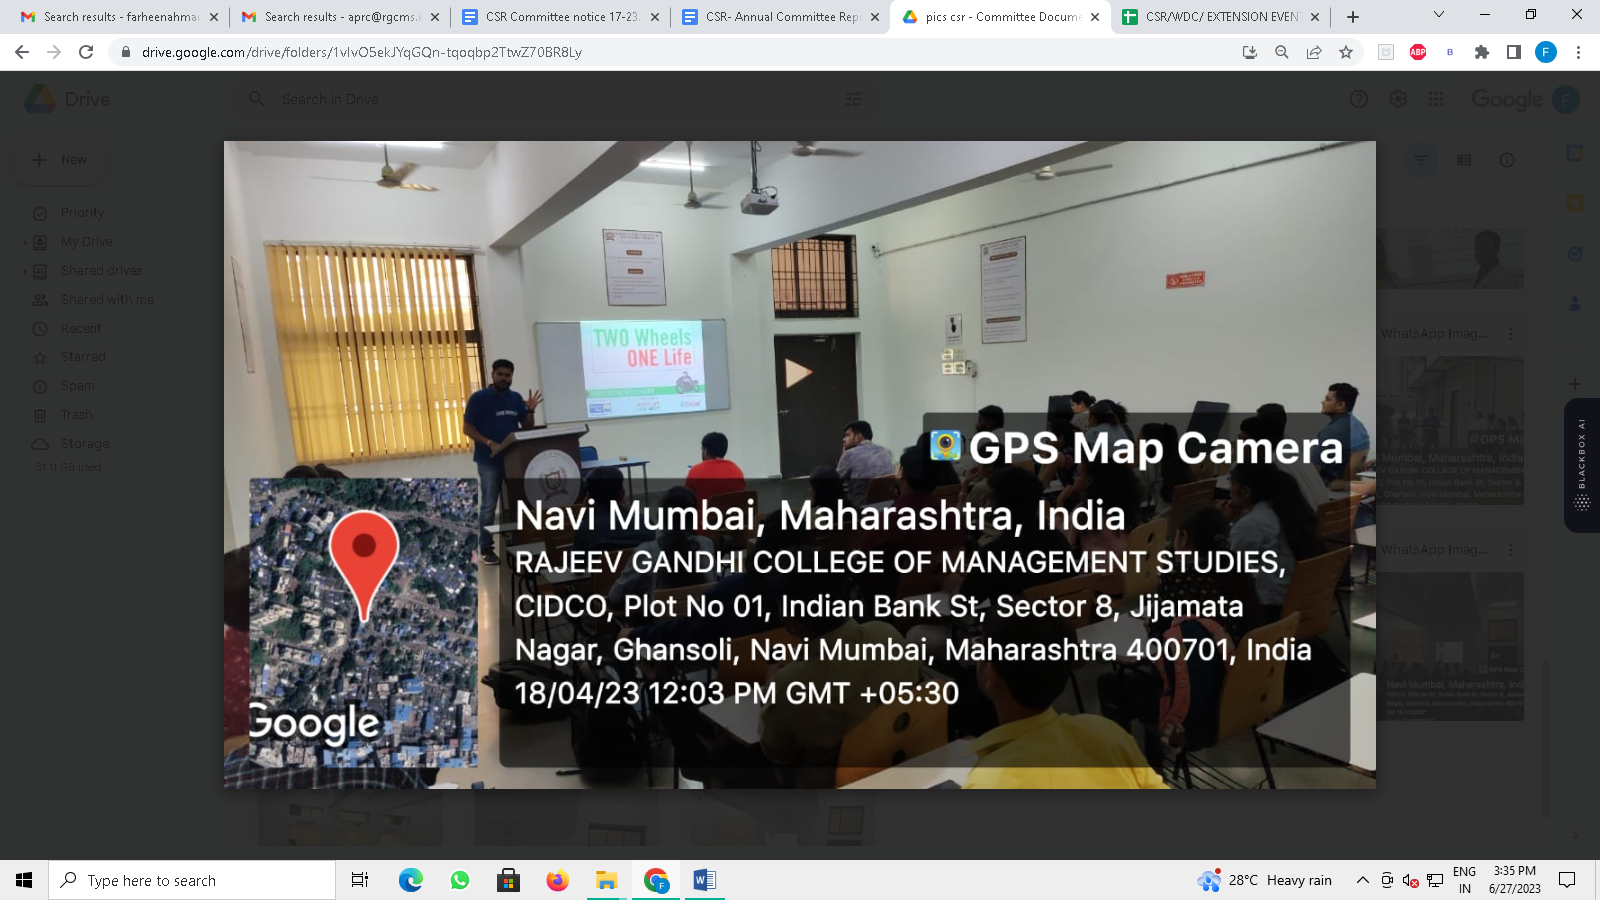Open the Chrome extensions puzzle icon
Screen dimensions: 1600x900
pos(1482,52)
